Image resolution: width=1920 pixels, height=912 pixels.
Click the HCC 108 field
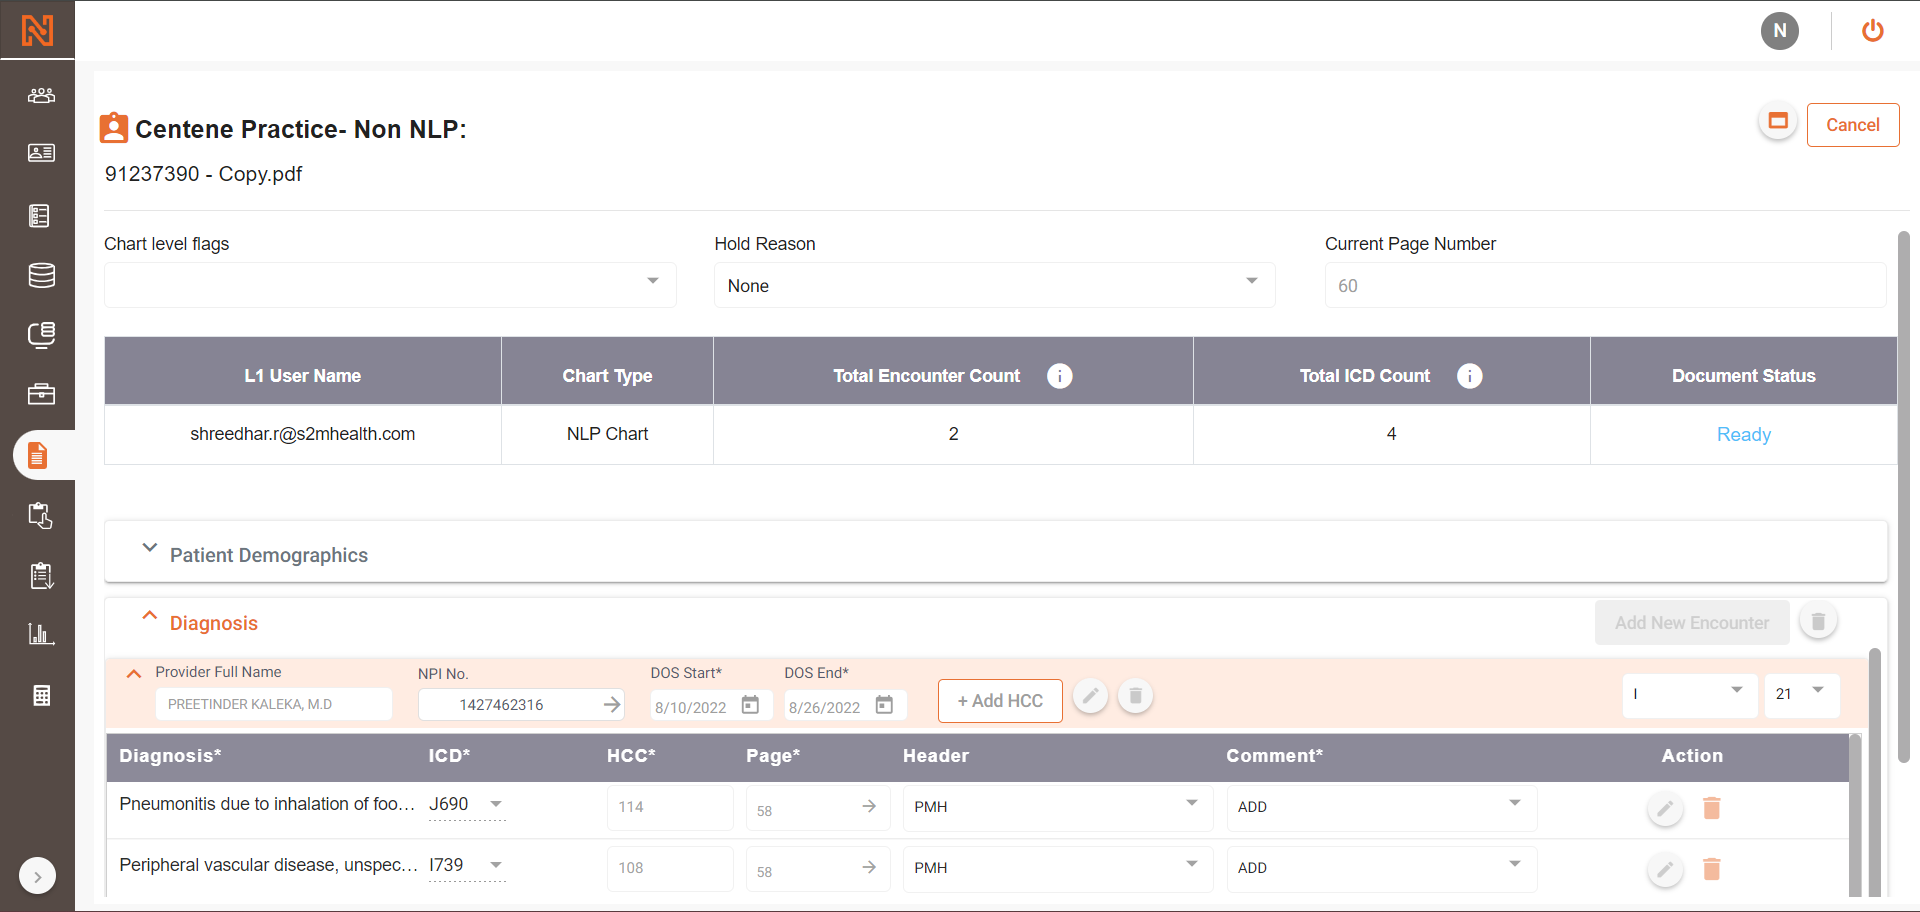tap(670, 868)
